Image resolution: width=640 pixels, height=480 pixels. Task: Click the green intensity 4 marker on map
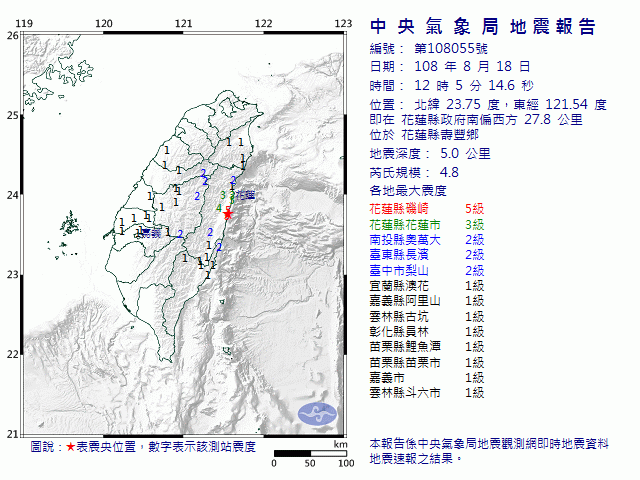click(x=219, y=209)
